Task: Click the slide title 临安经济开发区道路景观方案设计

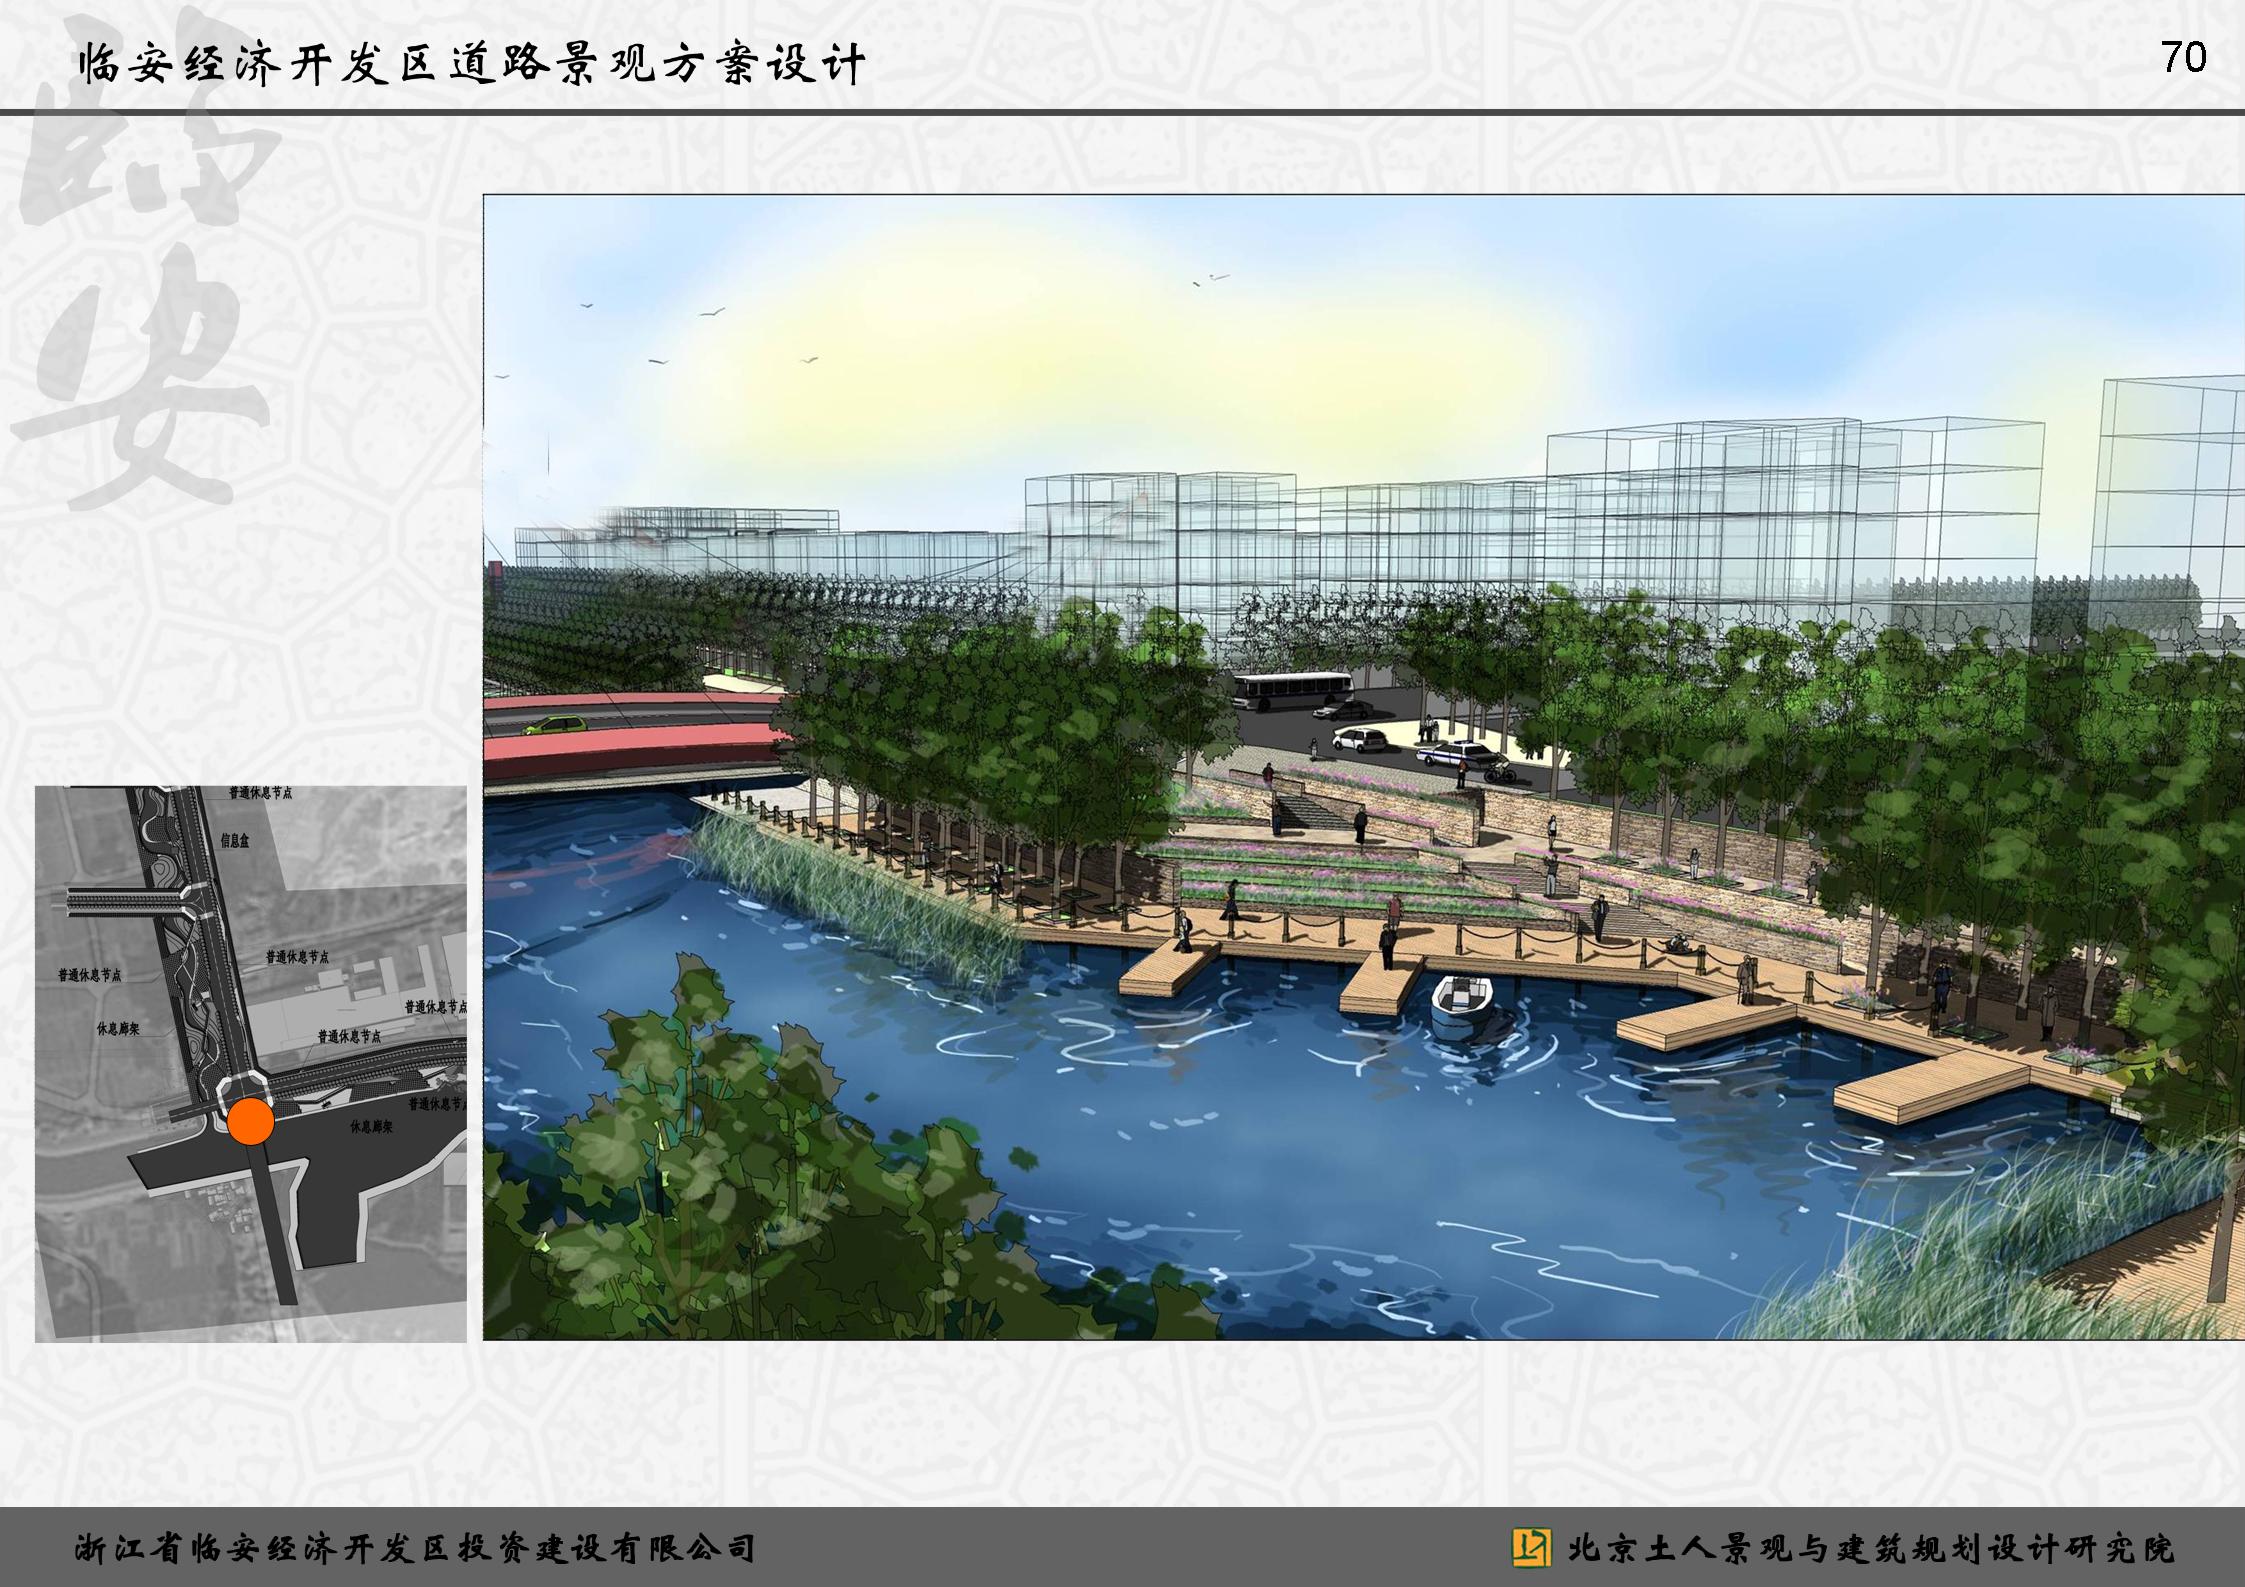Action: pyautogui.click(x=472, y=66)
